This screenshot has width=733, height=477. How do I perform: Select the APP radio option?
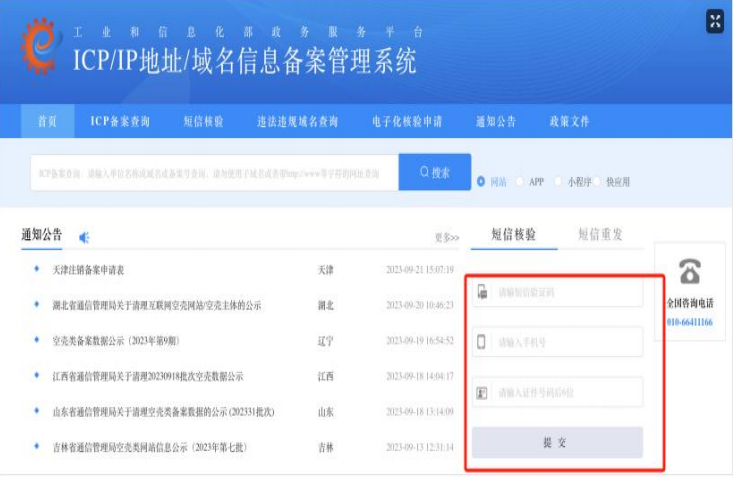click(x=520, y=182)
